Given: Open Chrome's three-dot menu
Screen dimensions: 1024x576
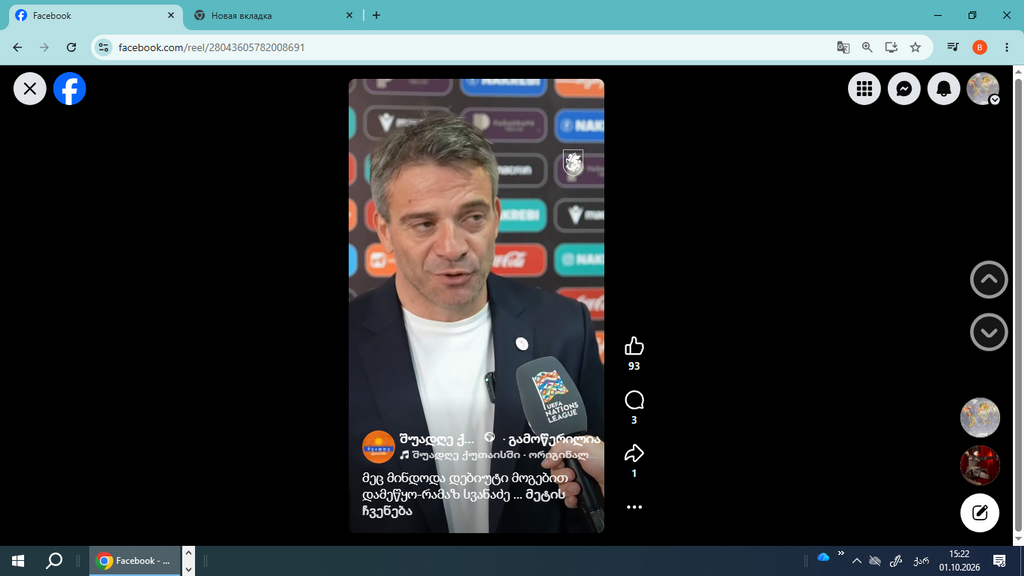Looking at the screenshot, I should [x=1006, y=47].
